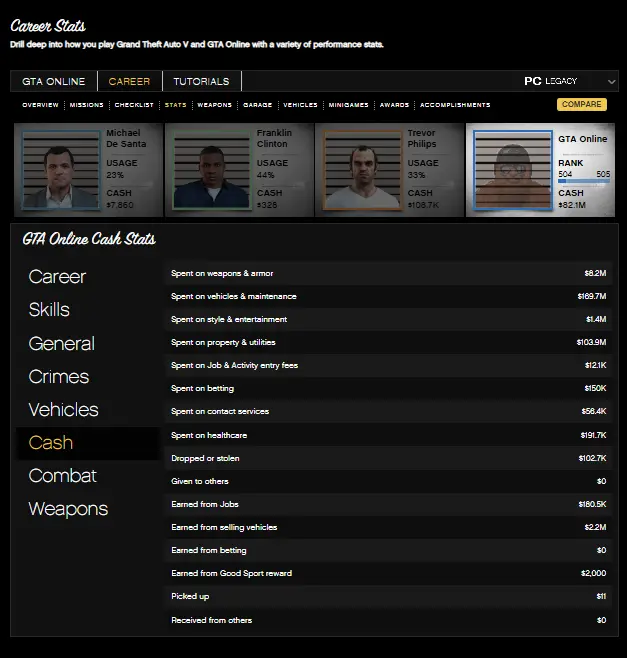Select Franklin Clinton's character portrait

(212, 170)
